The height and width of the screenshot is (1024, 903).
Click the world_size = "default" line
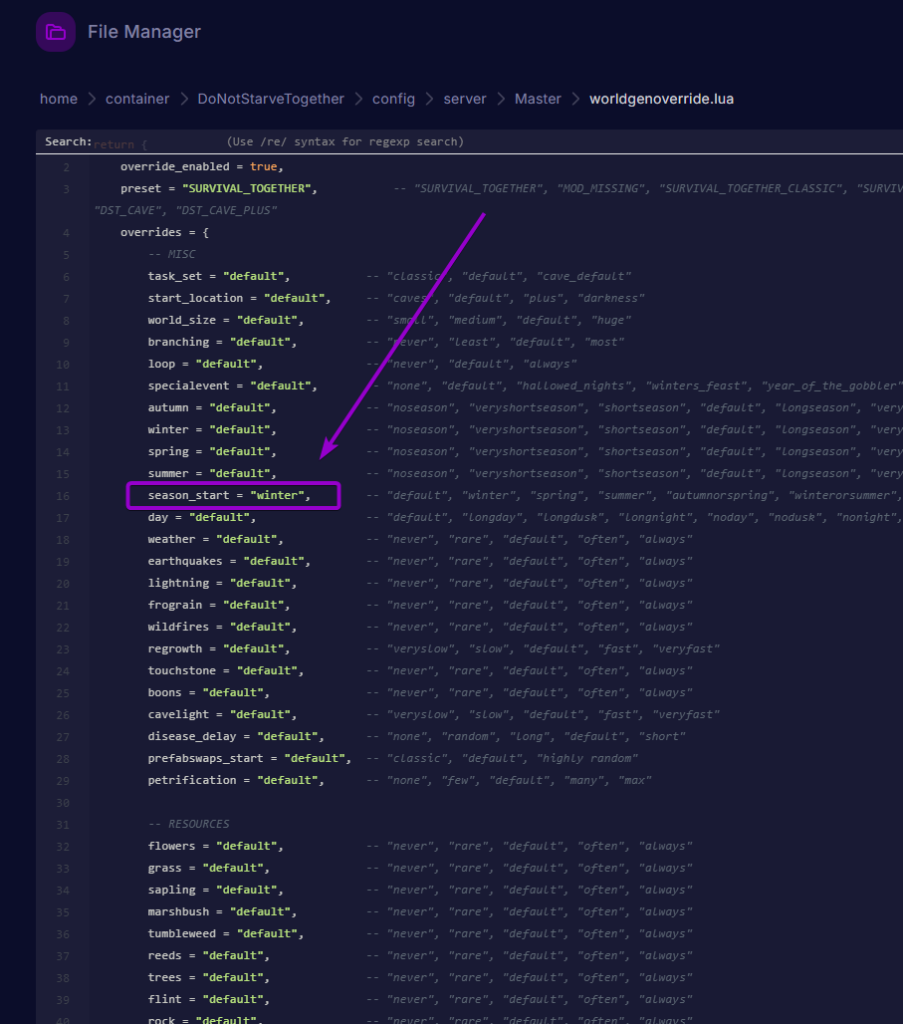pos(225,320)
